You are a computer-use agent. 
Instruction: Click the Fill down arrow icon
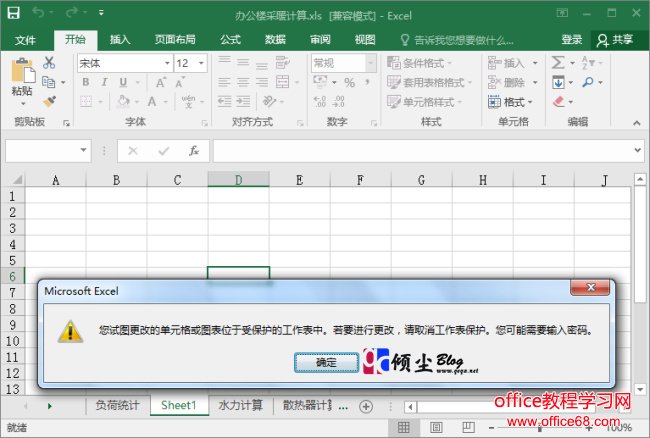tap(558, 82)
